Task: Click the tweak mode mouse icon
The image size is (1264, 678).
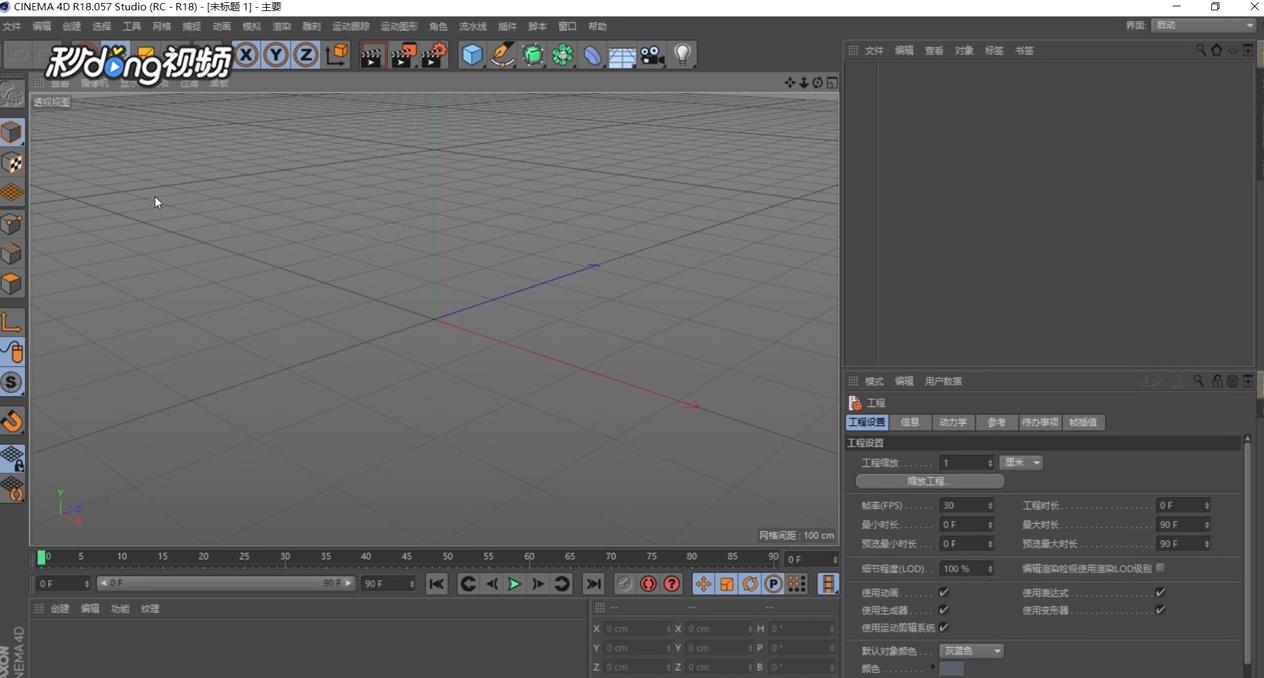Action: tap(12, 351)
